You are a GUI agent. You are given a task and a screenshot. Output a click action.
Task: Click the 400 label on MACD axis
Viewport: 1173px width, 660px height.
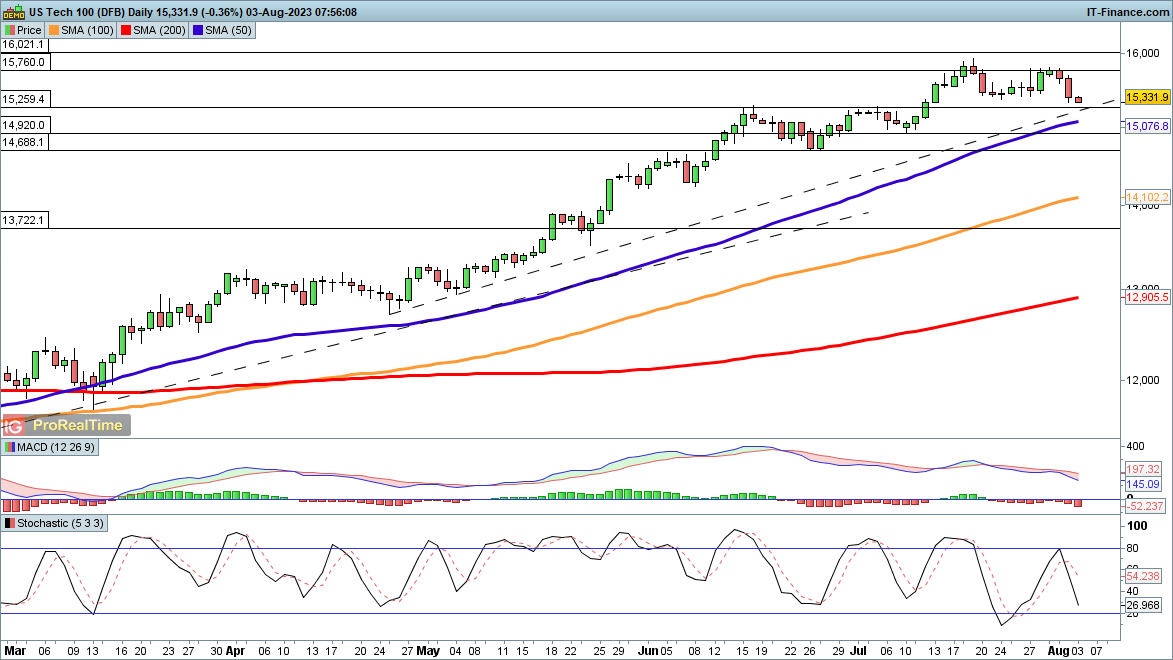coord(1135,446)
